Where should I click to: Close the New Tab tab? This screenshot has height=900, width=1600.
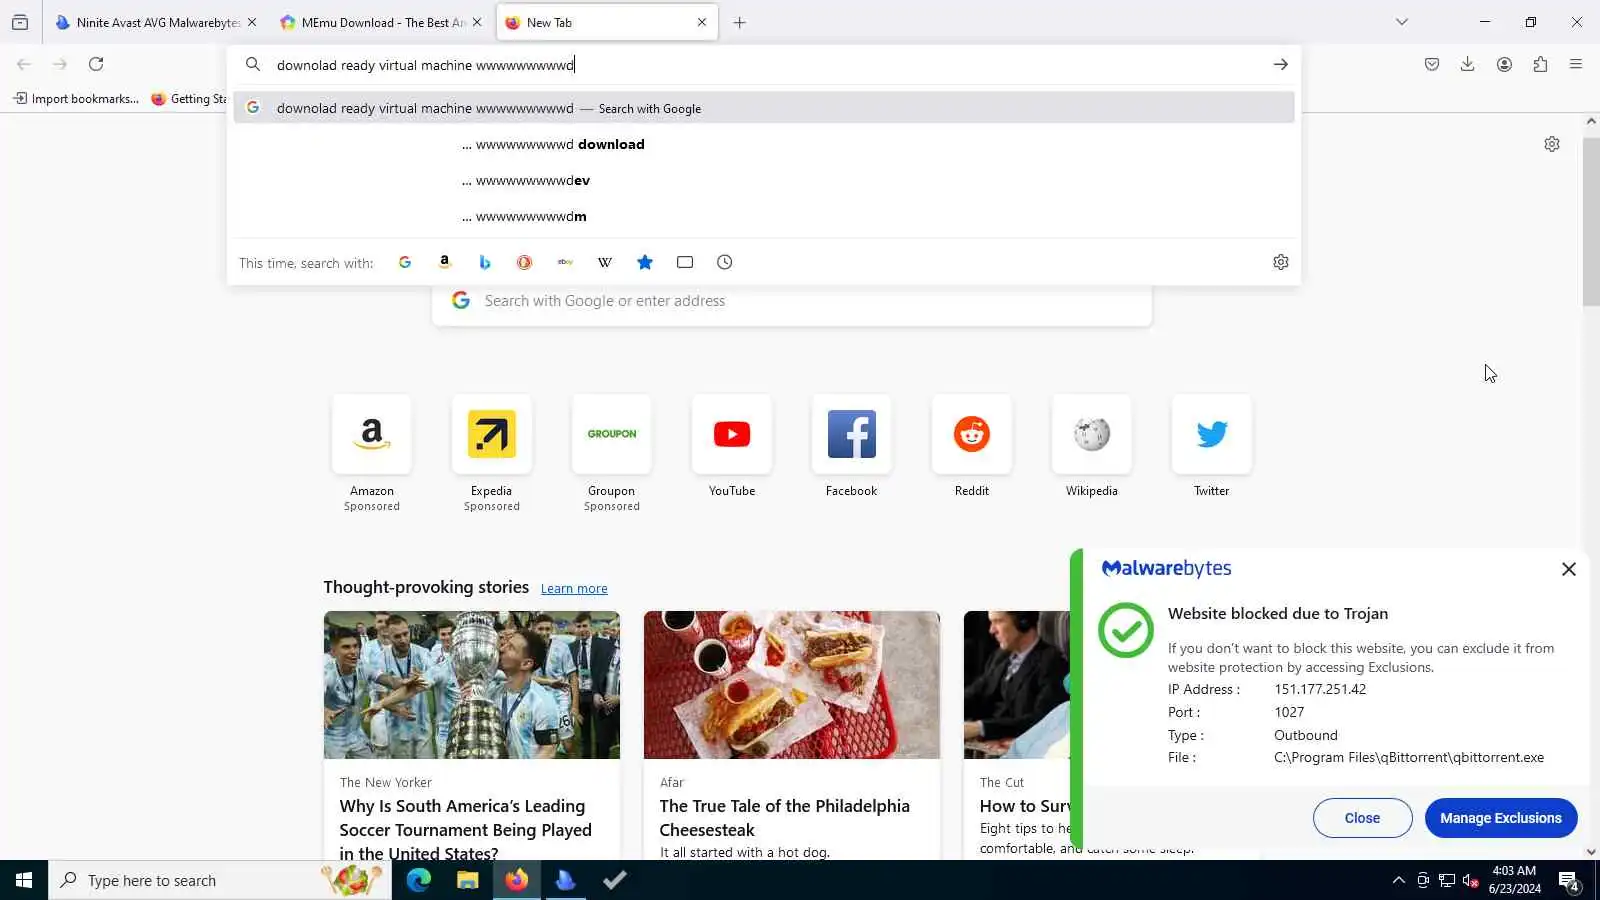(702, 22)
